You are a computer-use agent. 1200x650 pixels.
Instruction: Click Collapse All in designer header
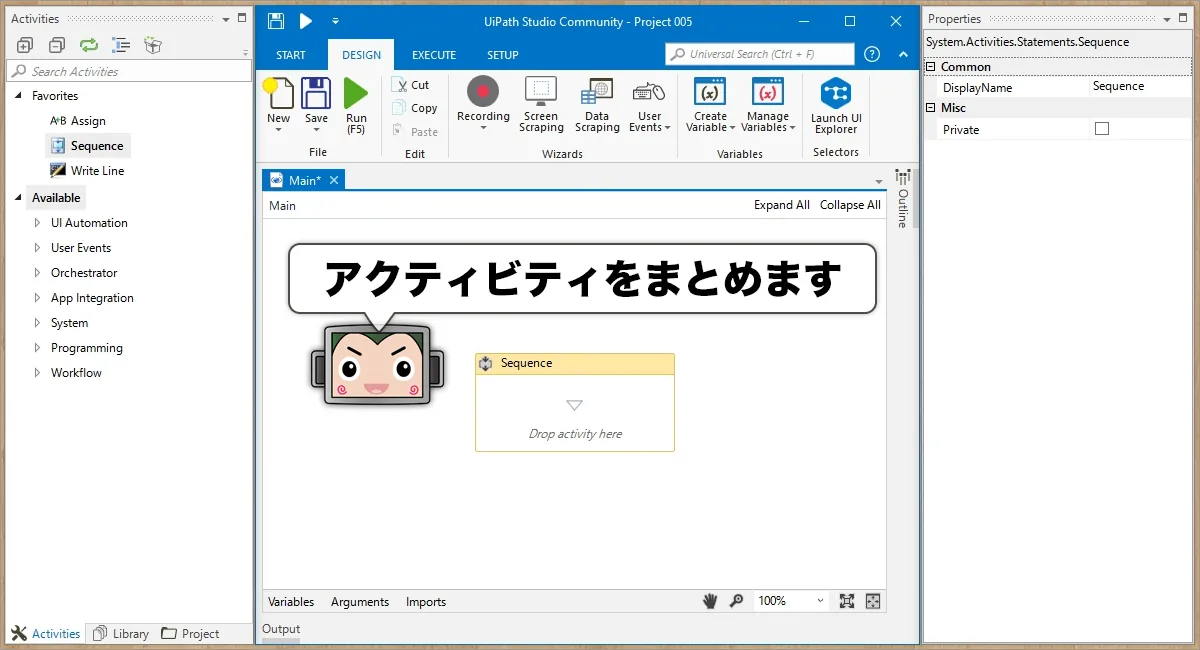point(850,205)
